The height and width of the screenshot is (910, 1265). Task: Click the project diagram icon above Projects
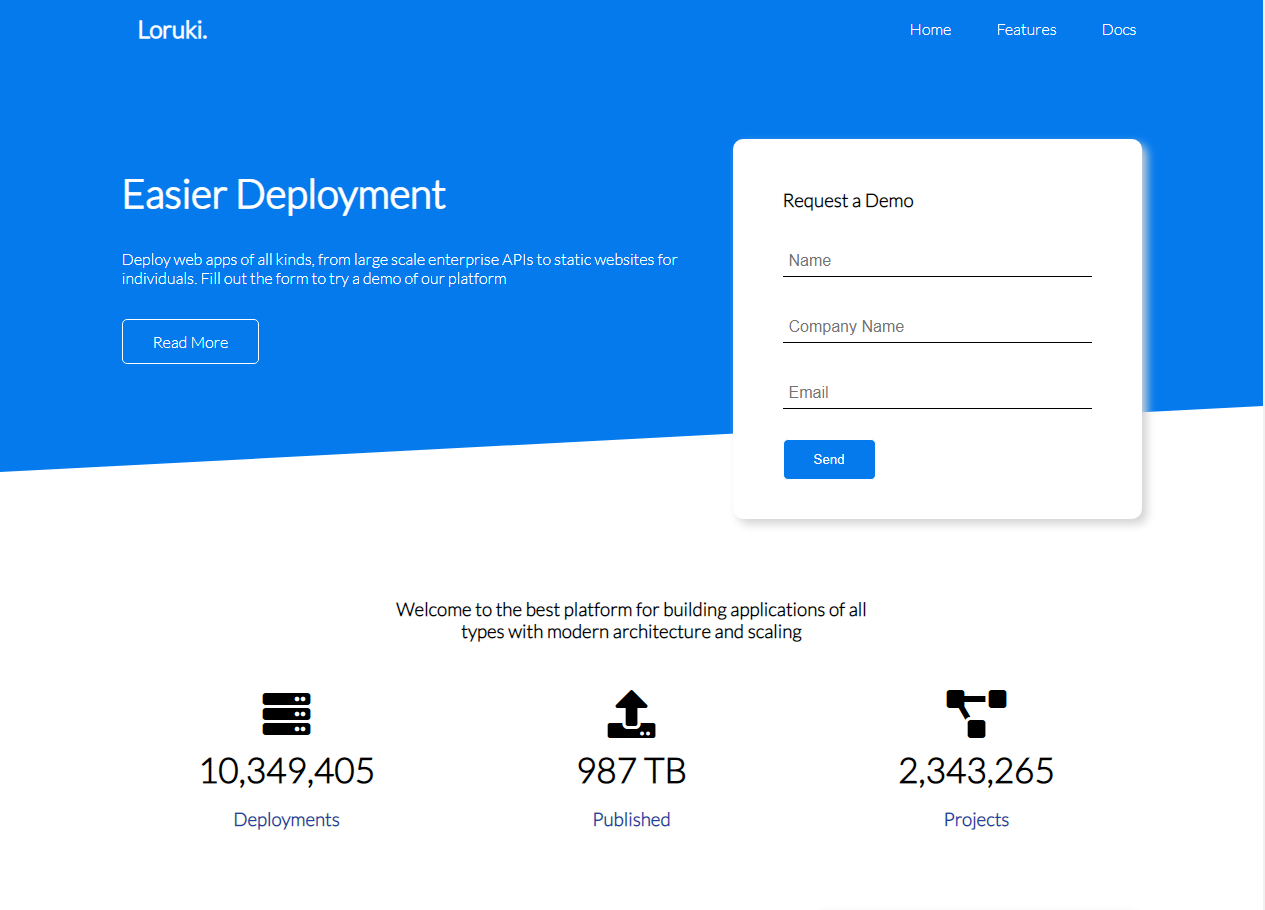click(x=976, y=714)
